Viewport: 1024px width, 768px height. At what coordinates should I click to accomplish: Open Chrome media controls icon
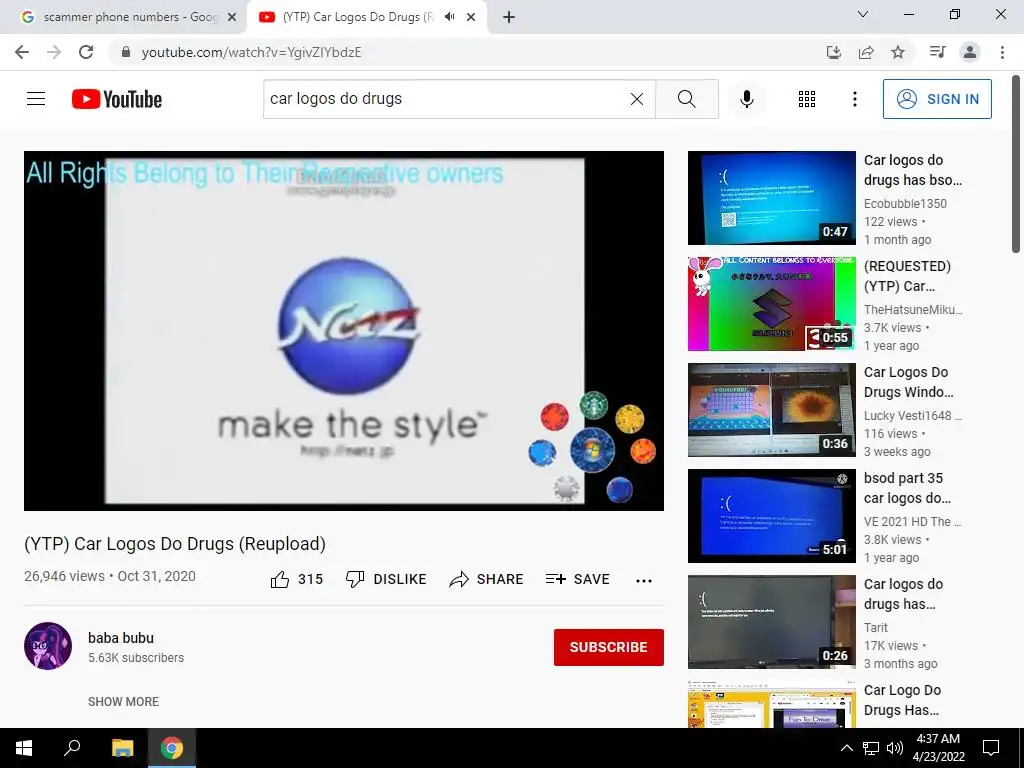pos(937,52)
